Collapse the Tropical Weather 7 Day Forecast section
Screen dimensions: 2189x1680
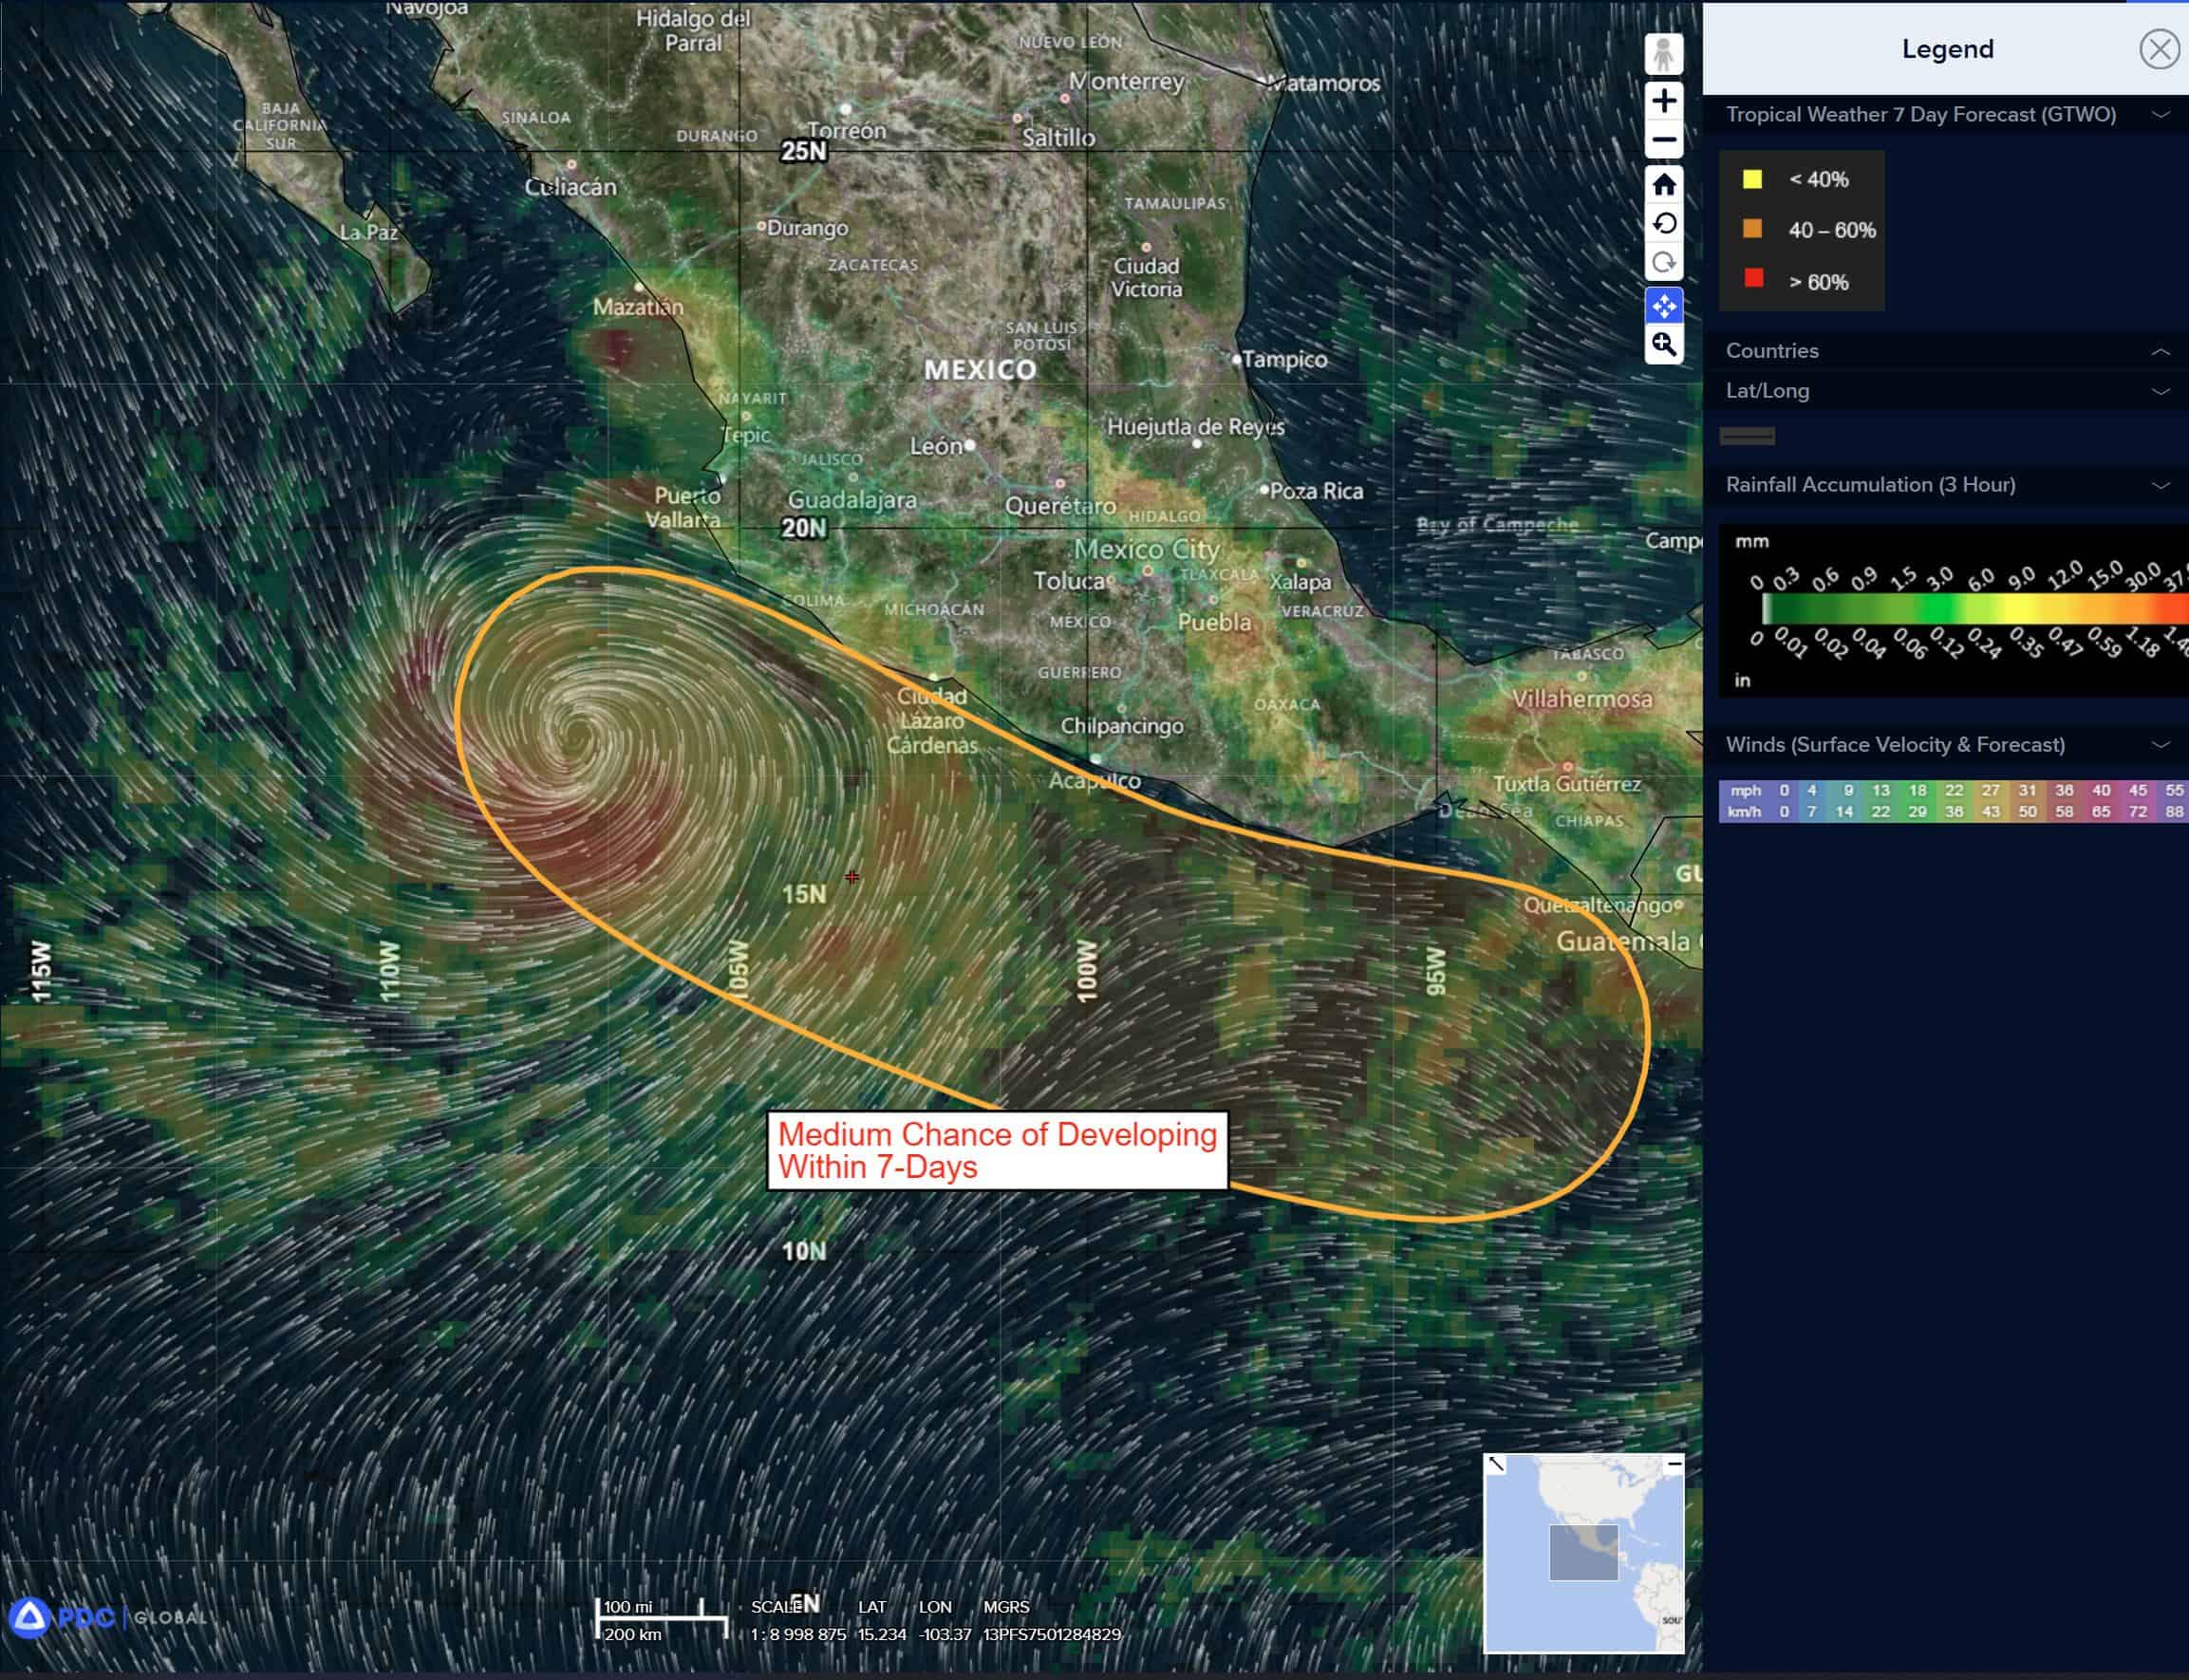click(2160, 115)
